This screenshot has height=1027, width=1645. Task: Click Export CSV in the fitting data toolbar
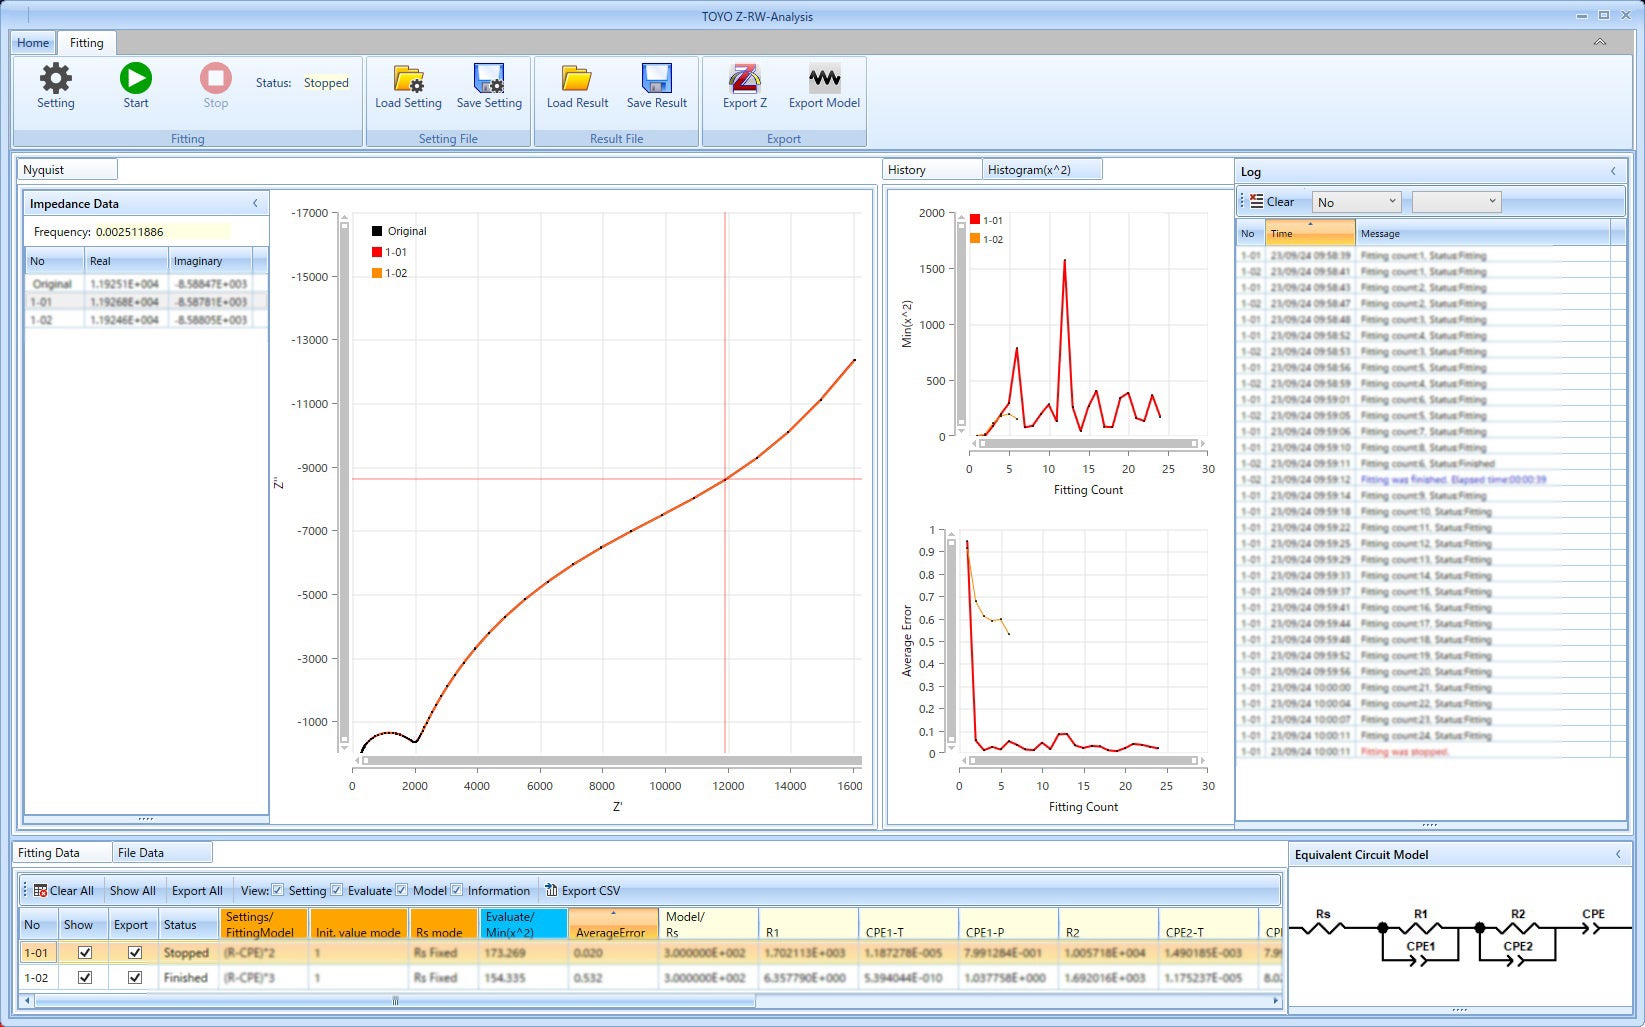(582, 891)
